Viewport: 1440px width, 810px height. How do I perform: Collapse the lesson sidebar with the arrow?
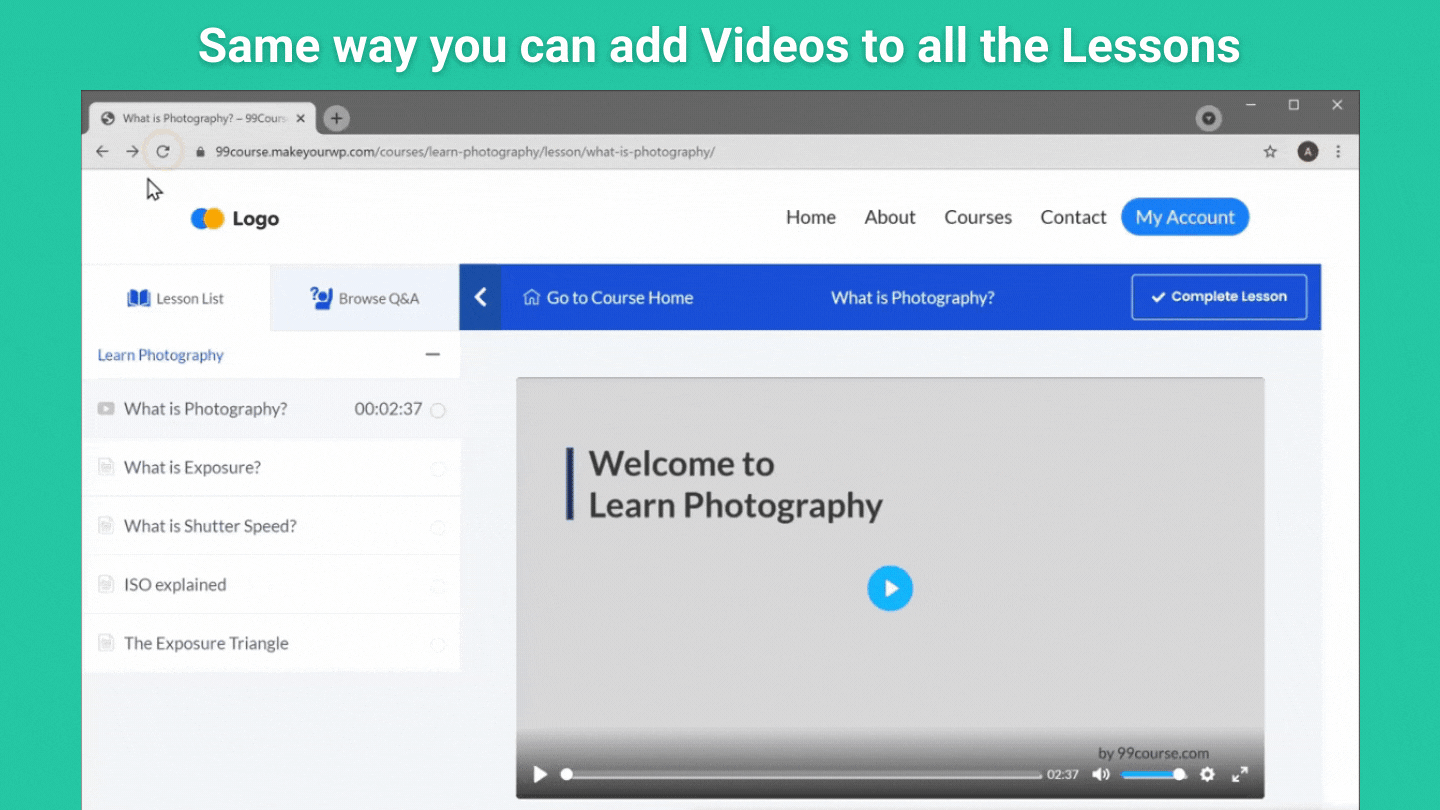[480, 297]
